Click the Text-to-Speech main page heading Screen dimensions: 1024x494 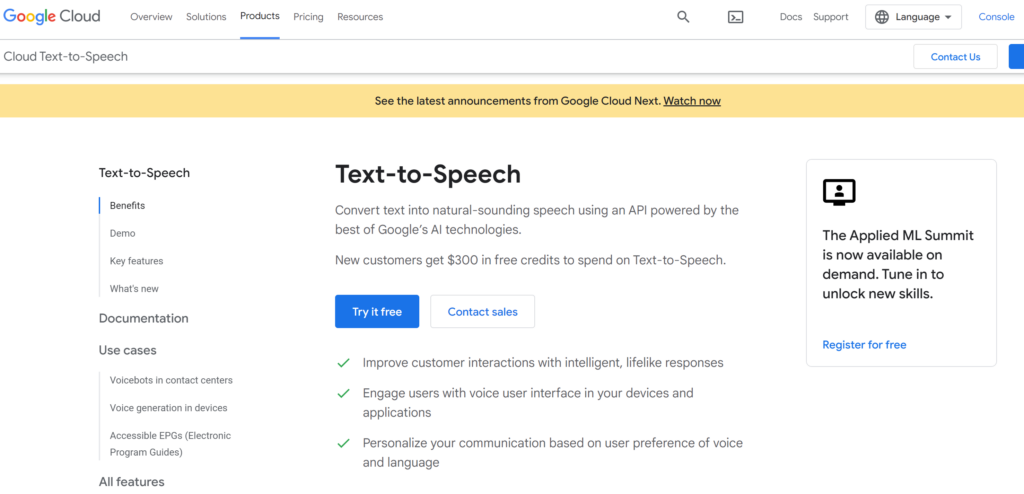(428, 174)
